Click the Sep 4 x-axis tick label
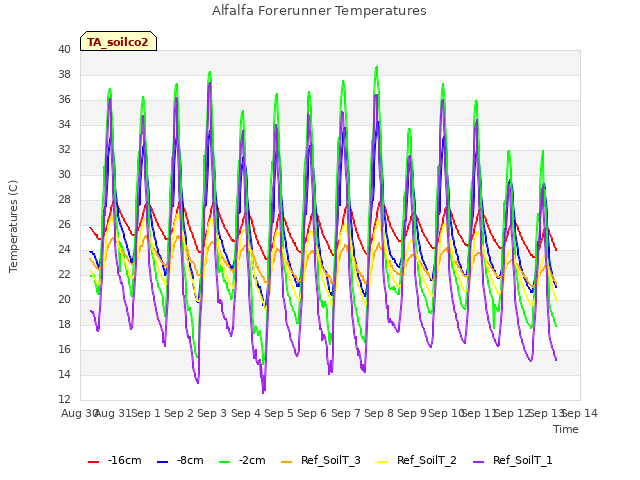This screenshot has height=480, width=640. tap(245, 413)
